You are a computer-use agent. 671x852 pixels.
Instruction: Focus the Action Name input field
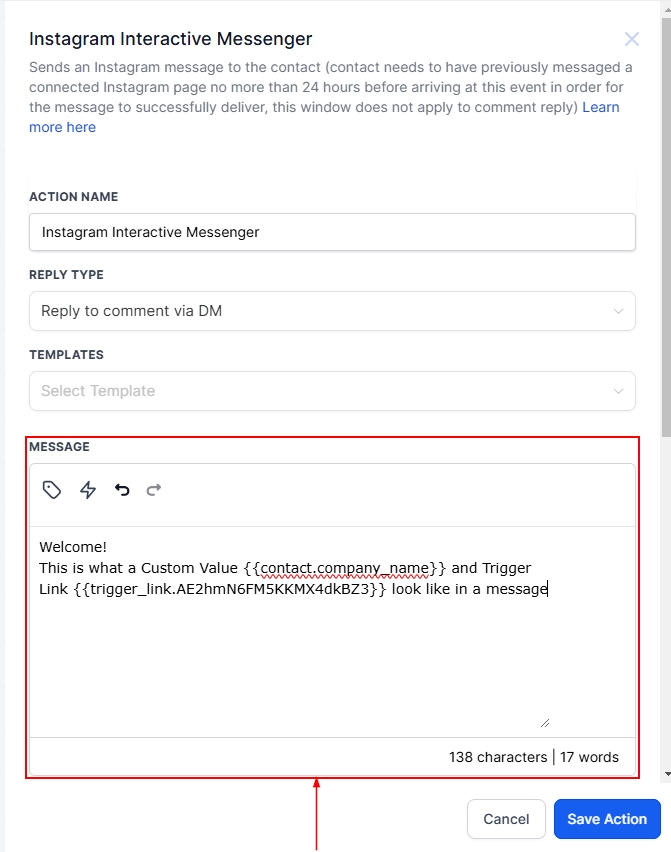[332, 232]
